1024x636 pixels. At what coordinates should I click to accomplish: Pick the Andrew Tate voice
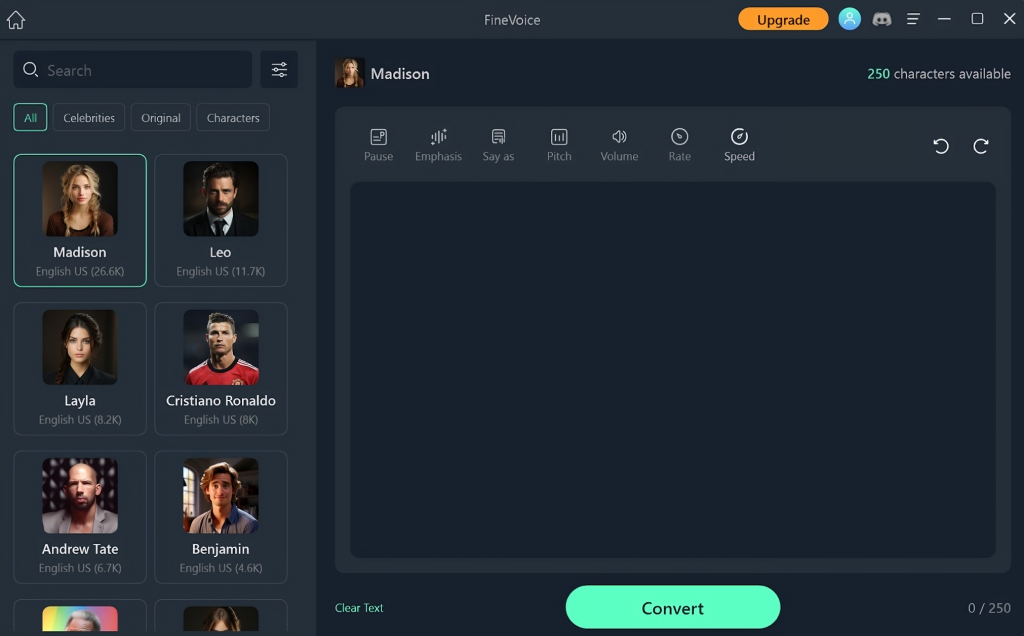click(x=80, y=517)
